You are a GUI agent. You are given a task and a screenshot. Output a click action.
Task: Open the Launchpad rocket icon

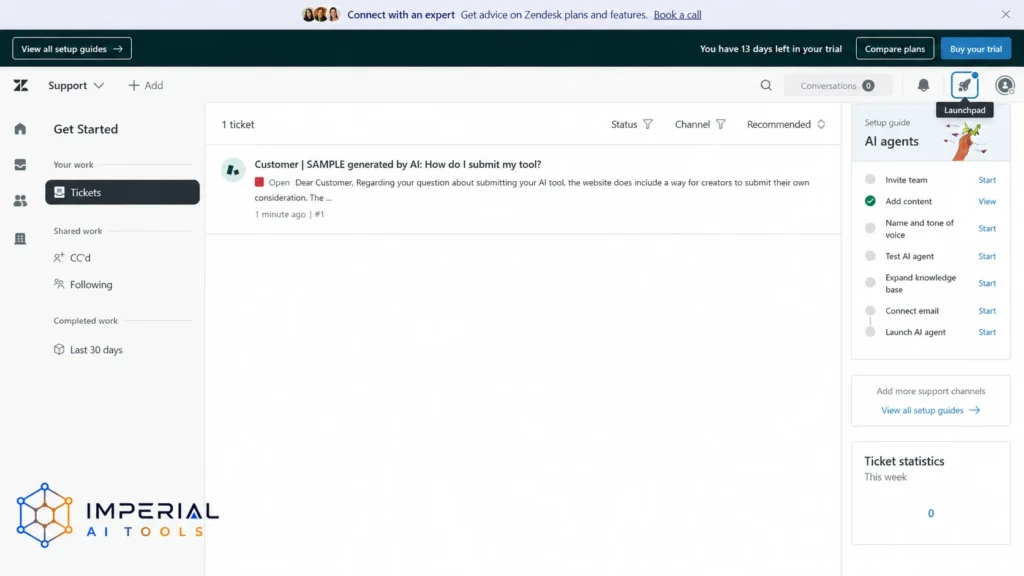(965, 86)
